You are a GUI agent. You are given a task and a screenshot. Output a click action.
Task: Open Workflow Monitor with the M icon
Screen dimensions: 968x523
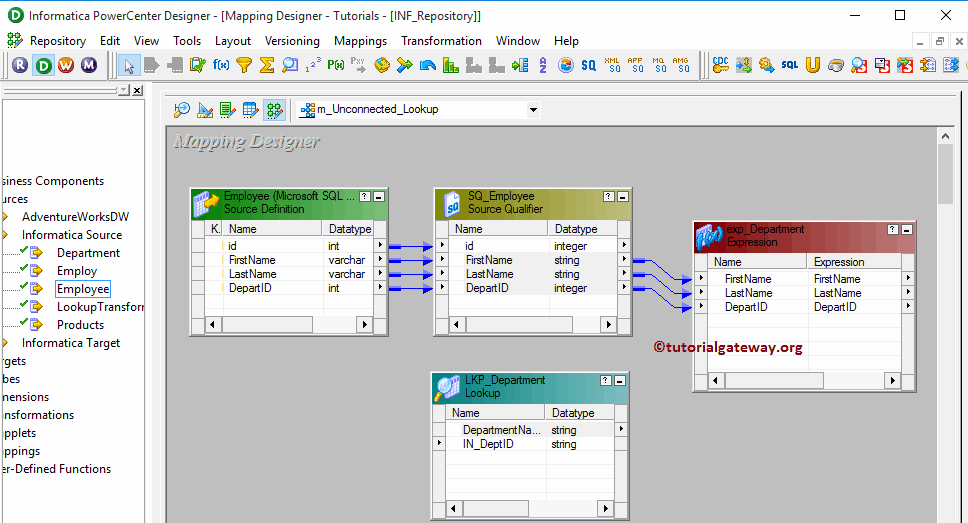(x=89, y=65)
